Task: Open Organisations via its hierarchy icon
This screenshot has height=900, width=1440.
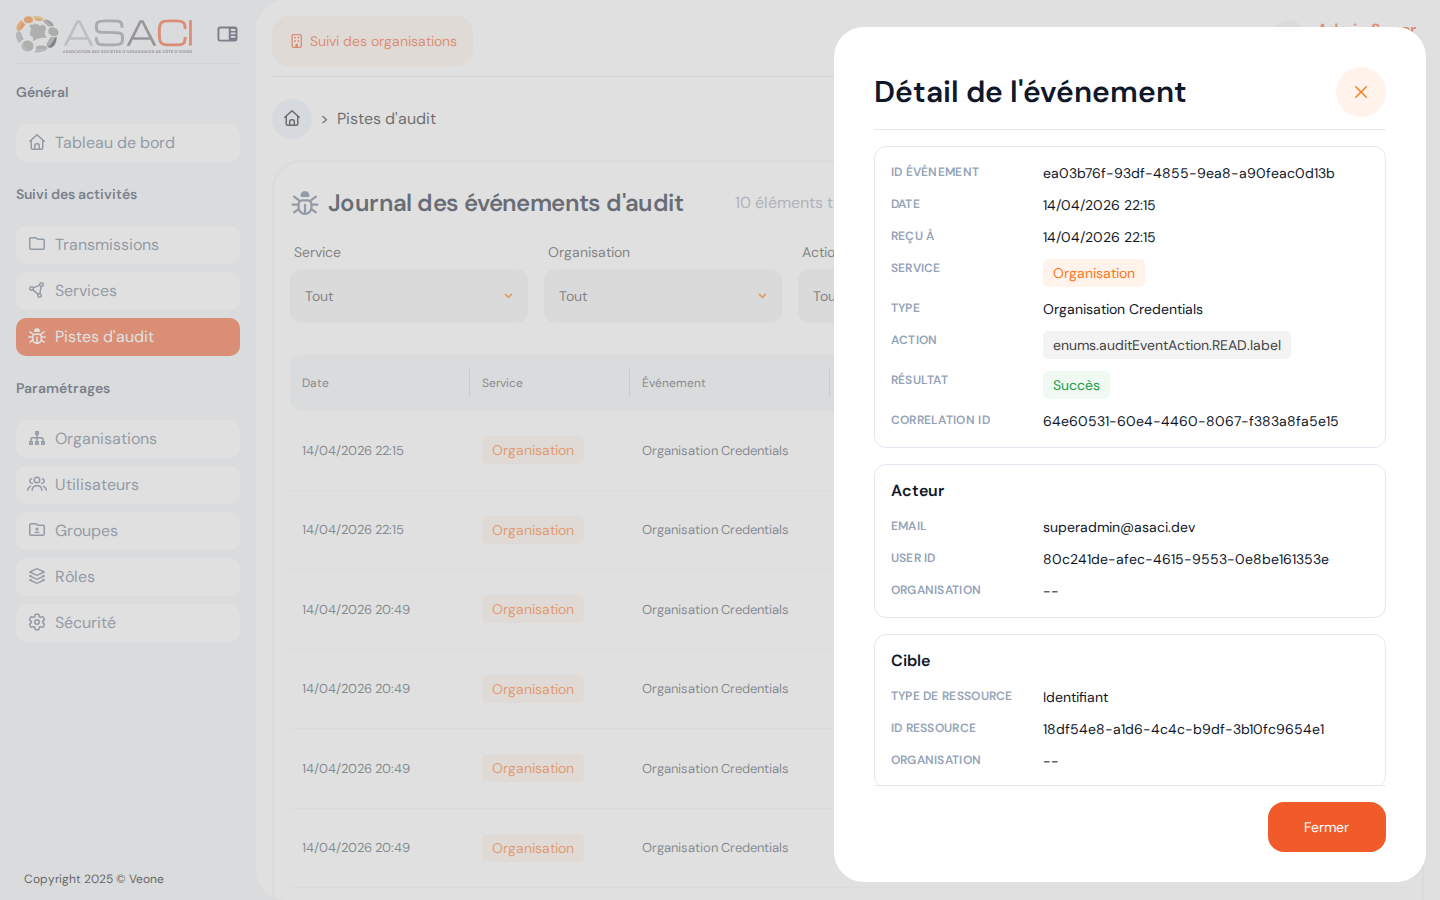Action: pyautogui.click(x=39, y=438)
